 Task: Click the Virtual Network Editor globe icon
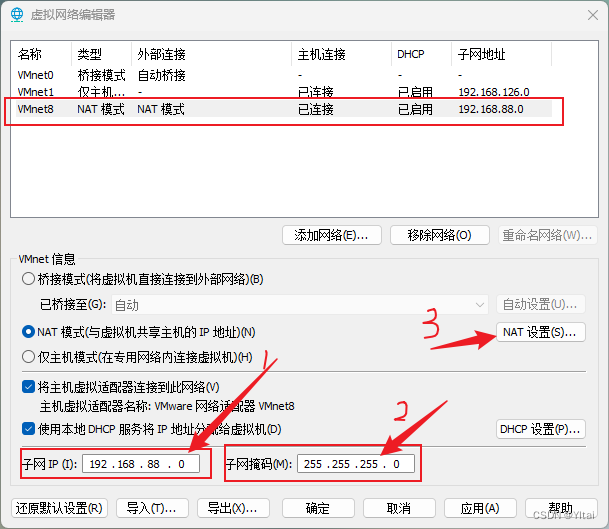[17, 15]
